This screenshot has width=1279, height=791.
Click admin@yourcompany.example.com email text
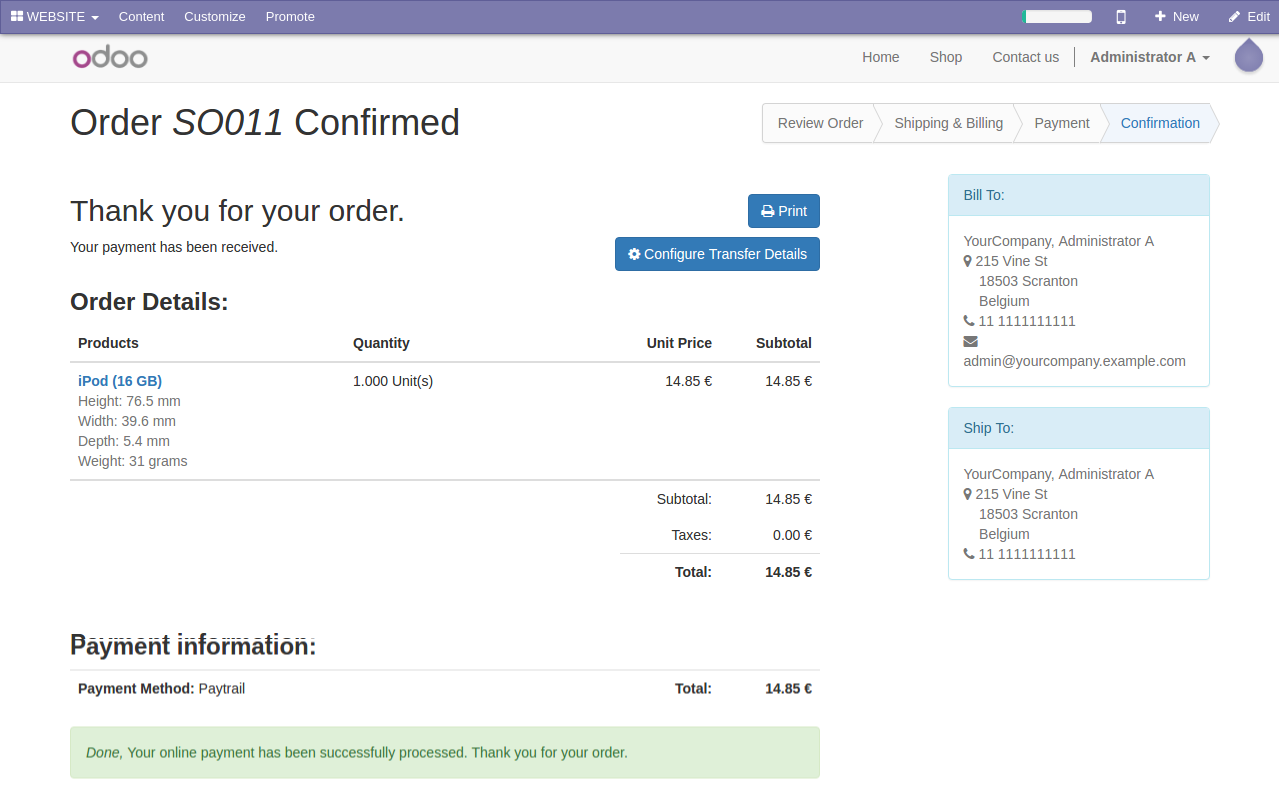(x=1074, y=361)
